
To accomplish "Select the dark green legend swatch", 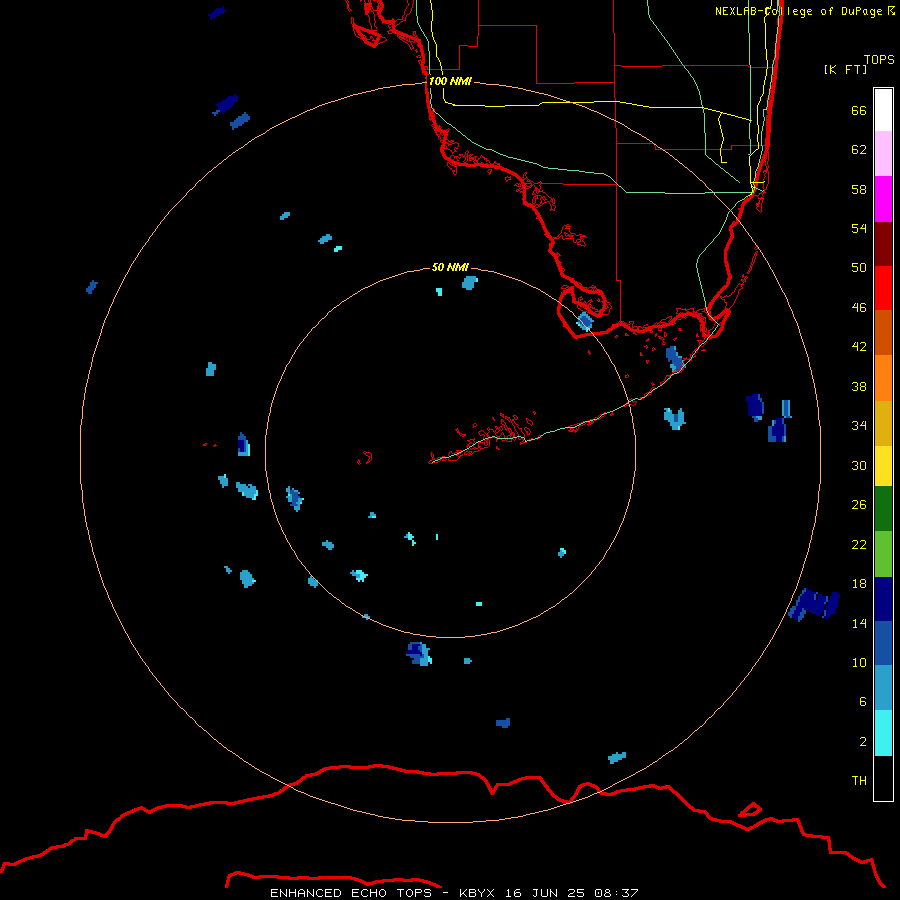I will (x=883, y=509).
